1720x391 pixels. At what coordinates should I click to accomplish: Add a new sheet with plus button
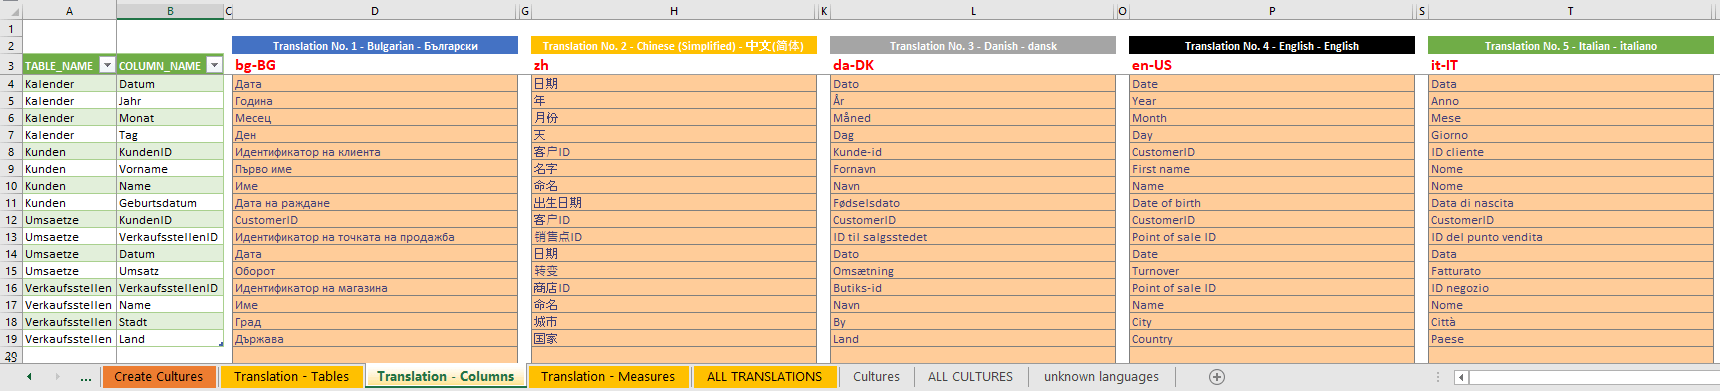pyautogui.click(x=1216, y=377)
